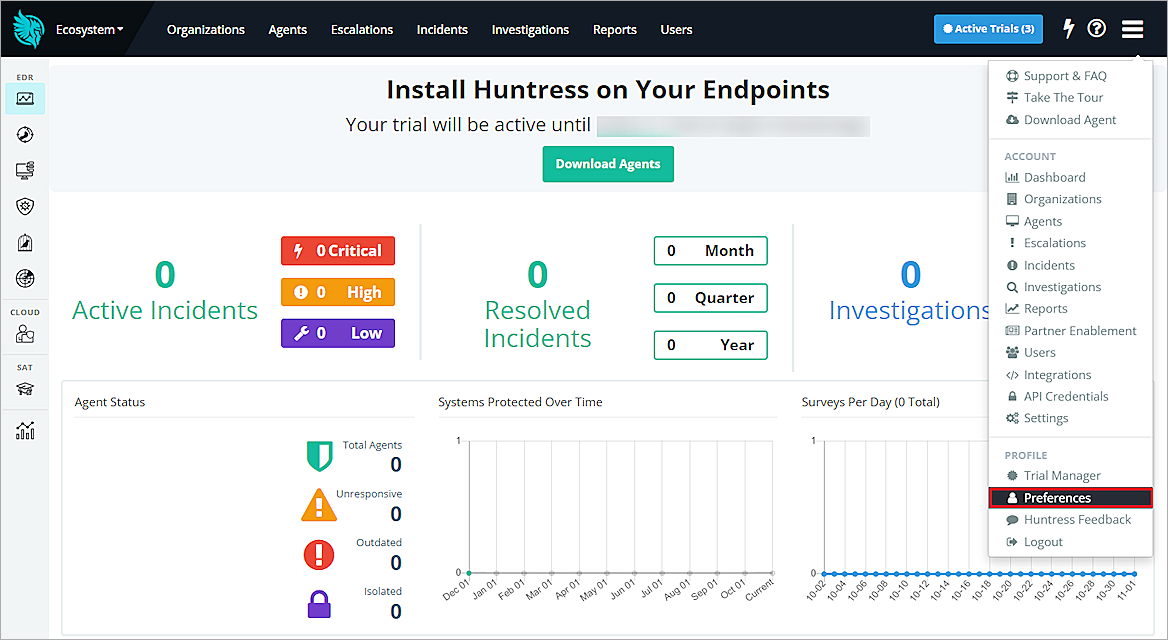Select the Quarter filter for resolved incidents

(710, 298)
